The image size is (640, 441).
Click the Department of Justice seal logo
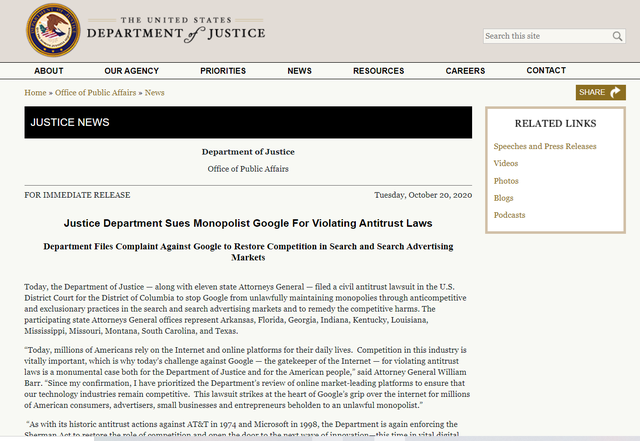click(53, 30)
